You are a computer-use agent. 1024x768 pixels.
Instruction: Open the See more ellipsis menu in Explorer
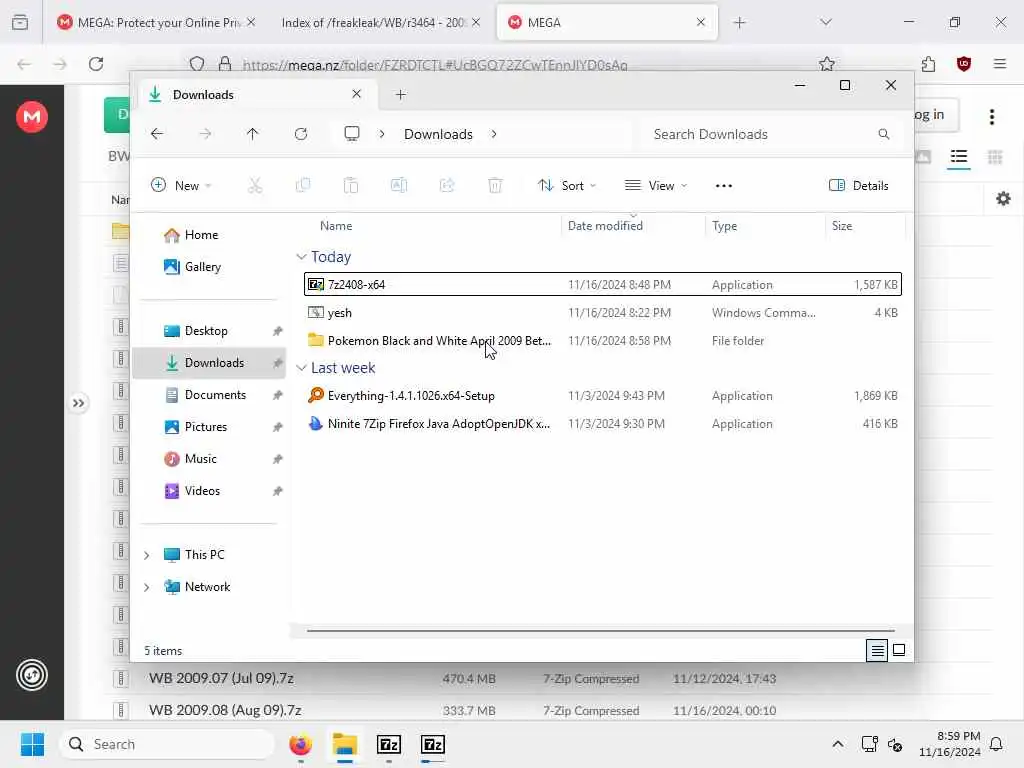tap(724, 186)
